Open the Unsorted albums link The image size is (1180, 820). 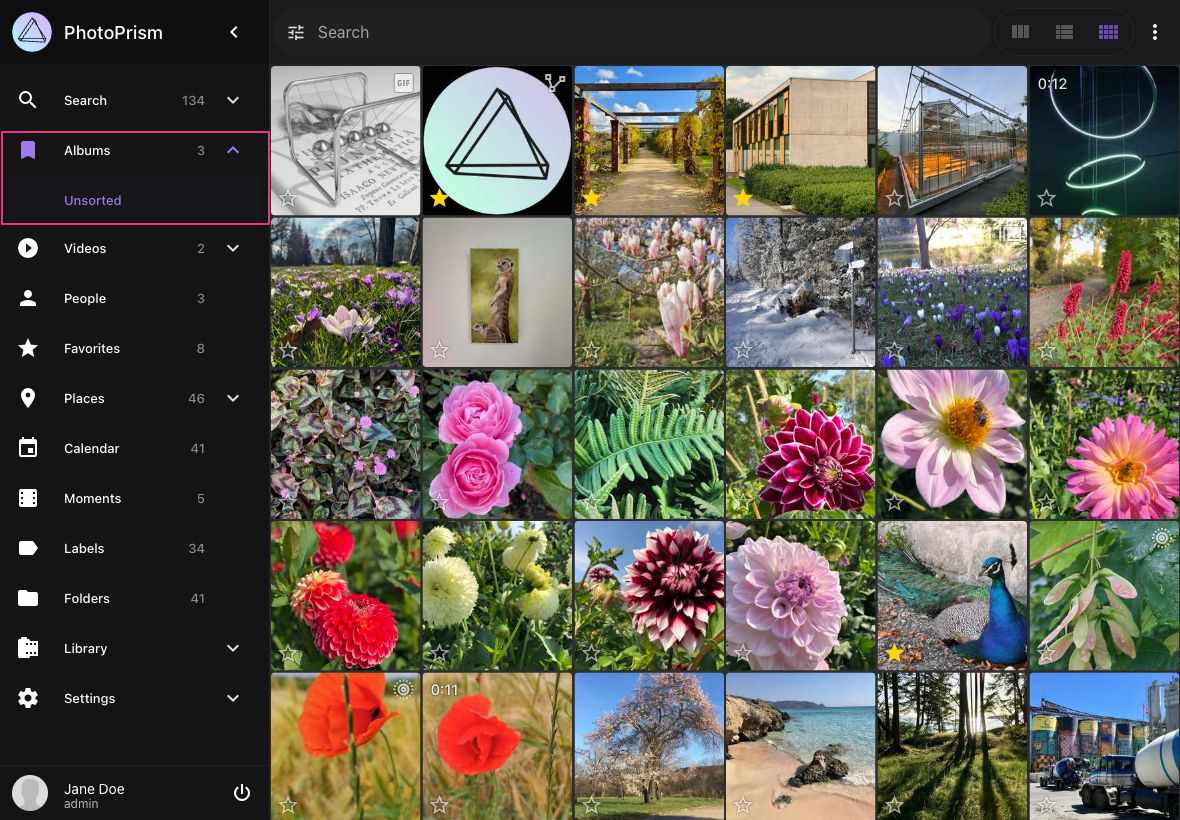[x=93, y=200]
